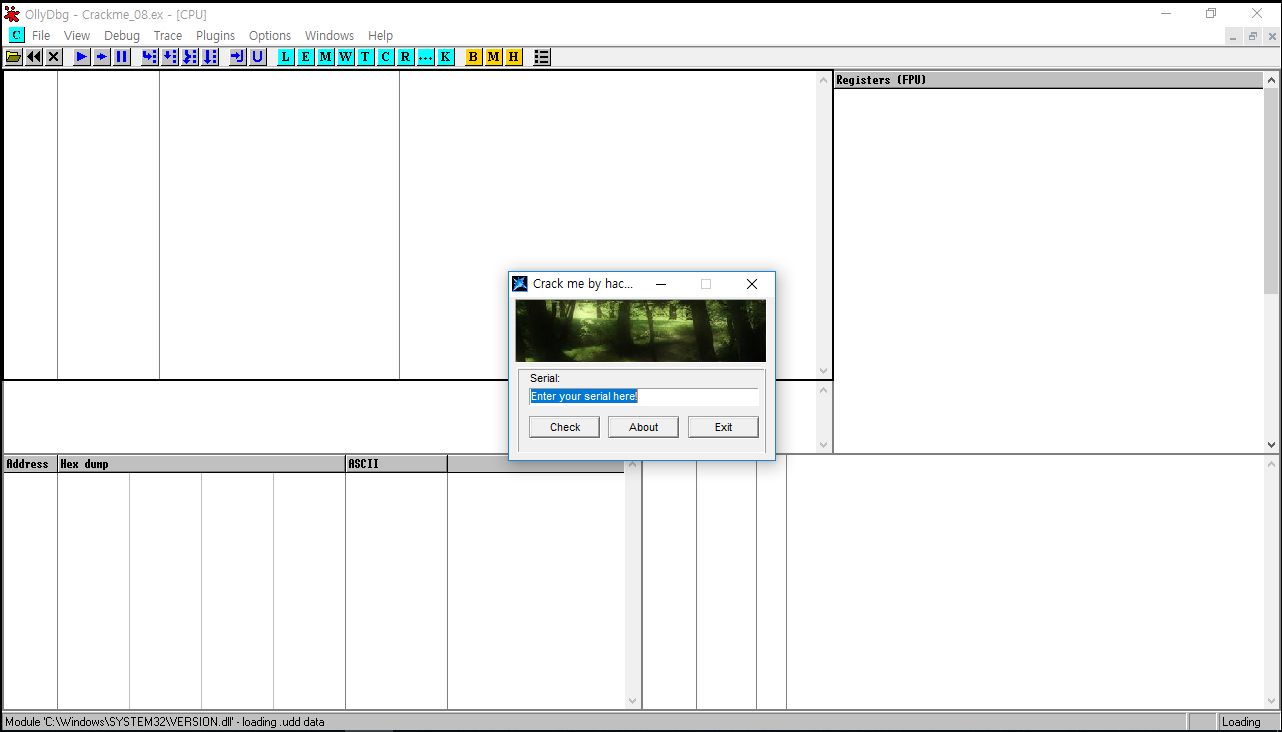Click the Run program play icon

point(82,57)
